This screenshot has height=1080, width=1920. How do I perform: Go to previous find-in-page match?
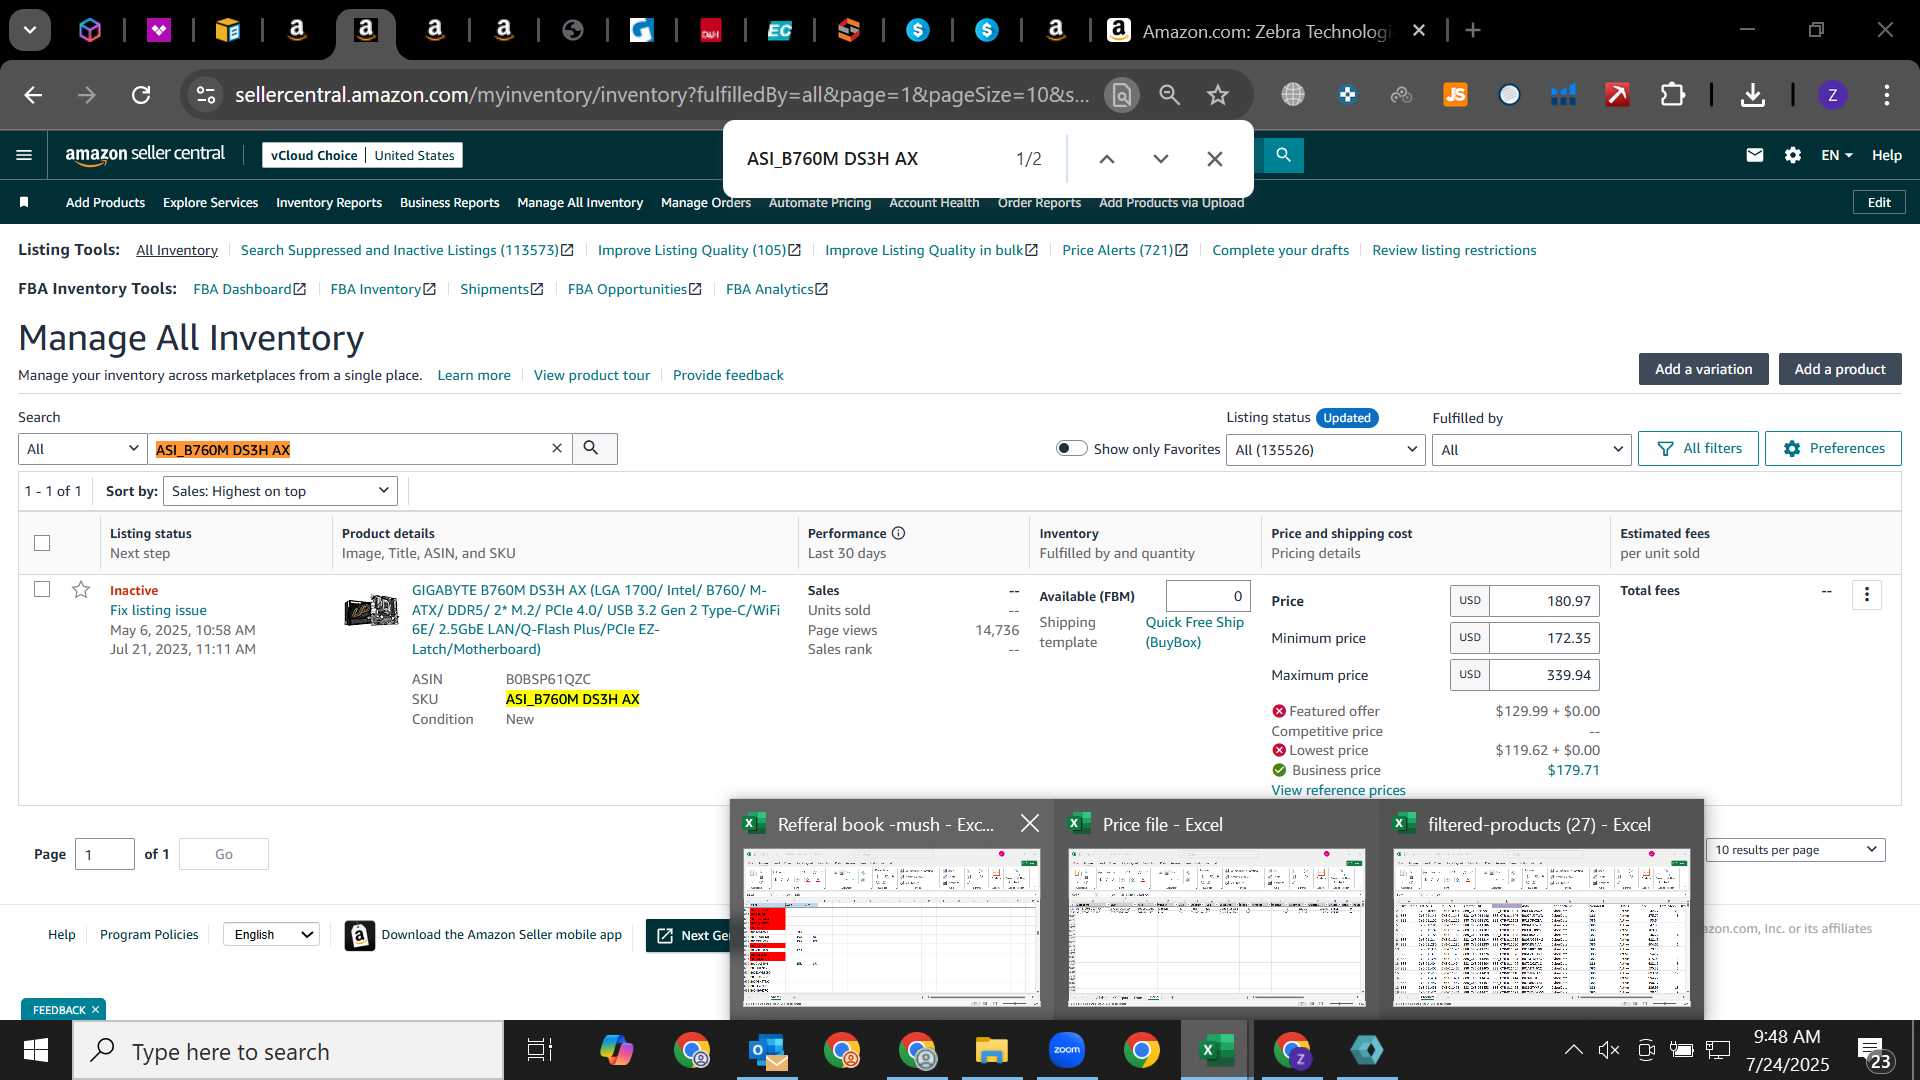point(1107,159)
